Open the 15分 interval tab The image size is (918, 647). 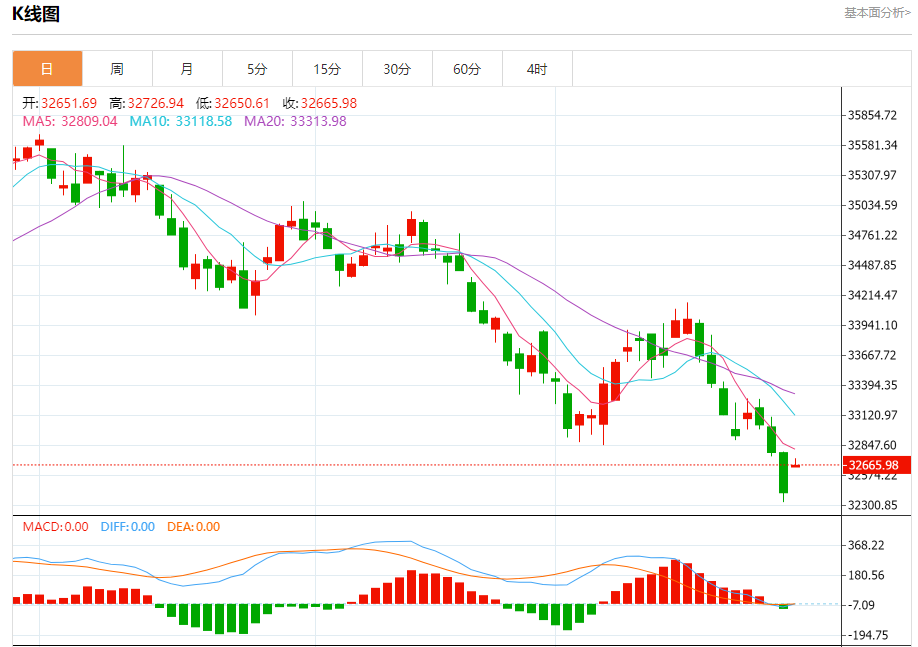[x=327, y=69]
